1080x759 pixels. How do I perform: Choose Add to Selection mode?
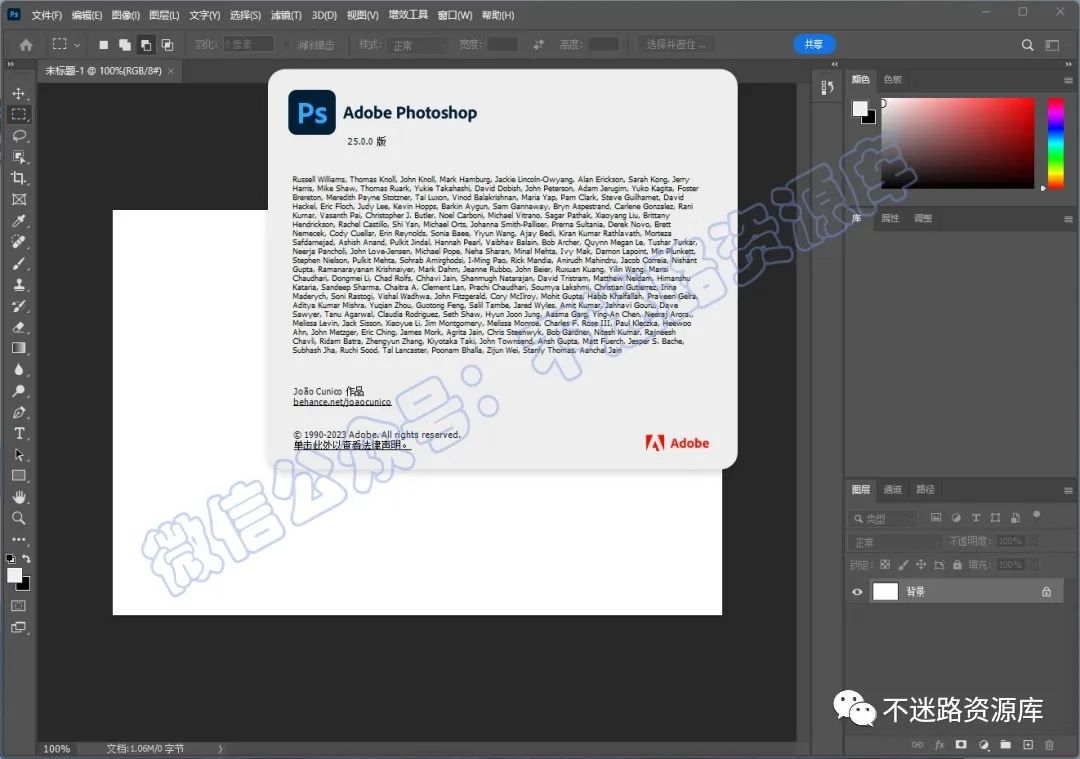pos(125,45)
